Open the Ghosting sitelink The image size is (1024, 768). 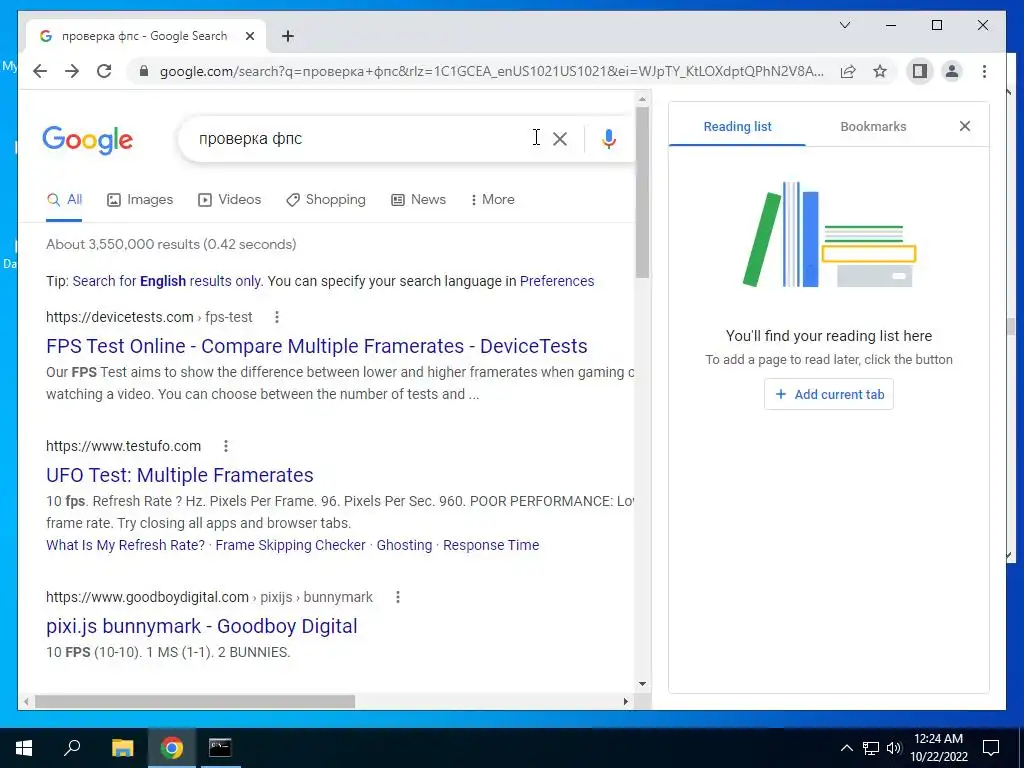pos(404,545)
